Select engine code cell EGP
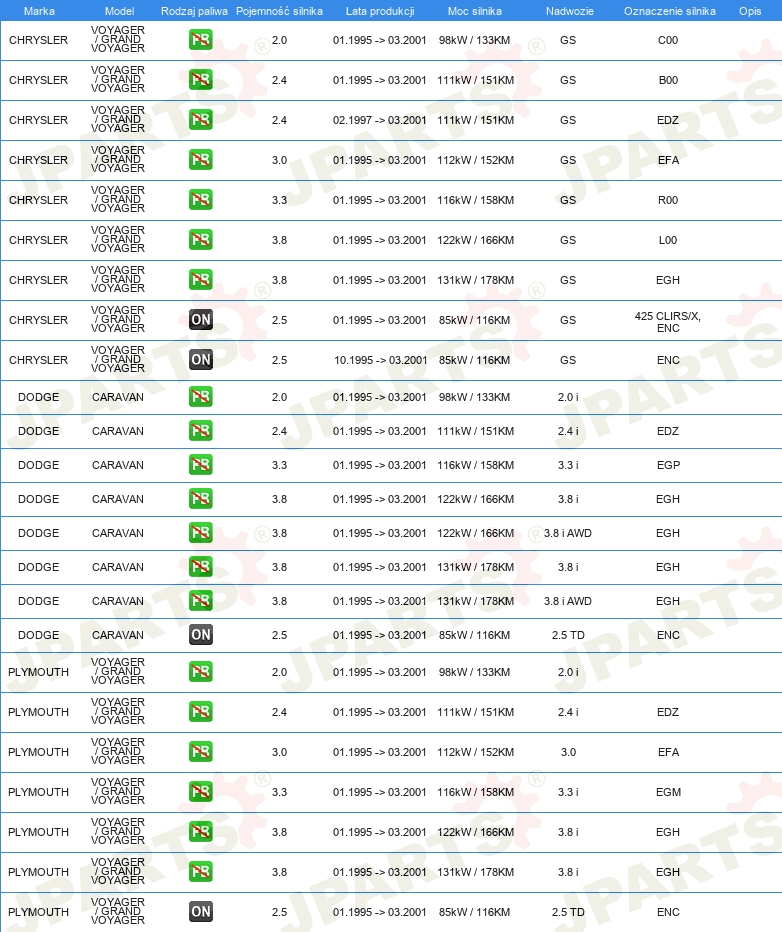Image resolution: width=782 pixels, height=932 pixels. click(668, 465)
